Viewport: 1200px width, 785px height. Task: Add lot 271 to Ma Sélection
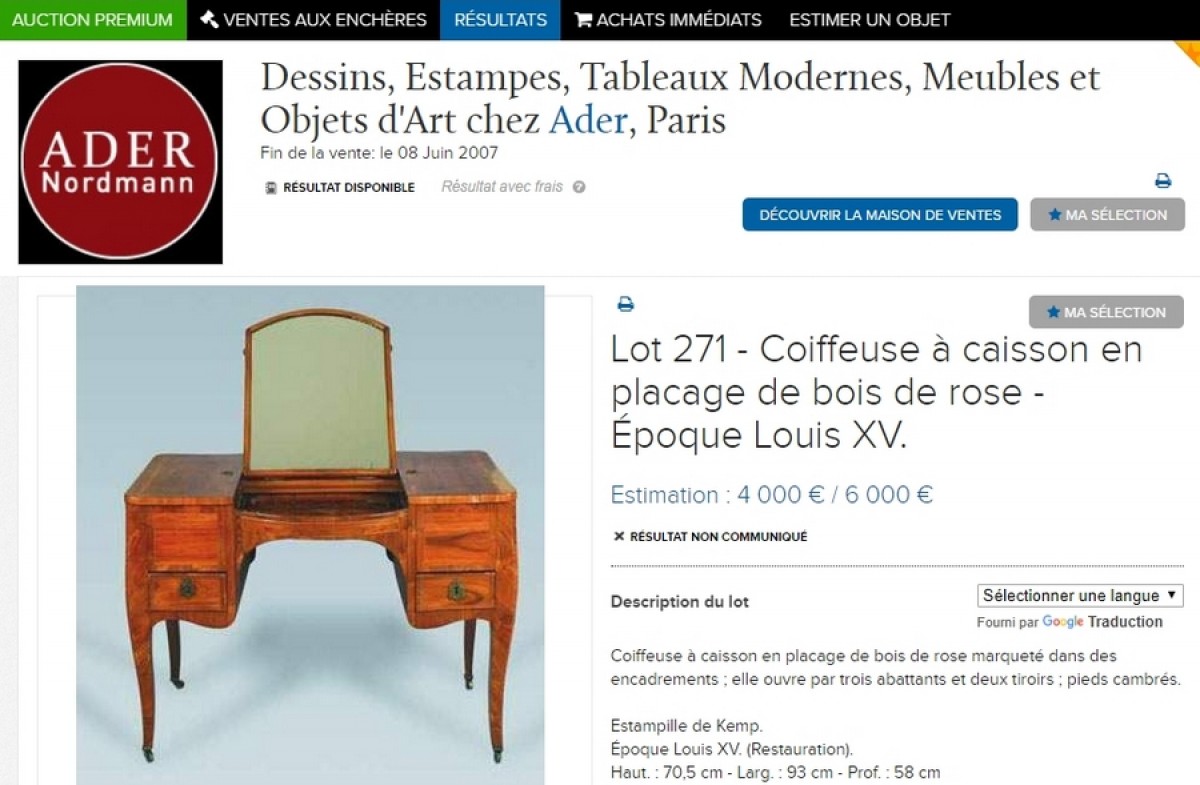click(1106, 312)
